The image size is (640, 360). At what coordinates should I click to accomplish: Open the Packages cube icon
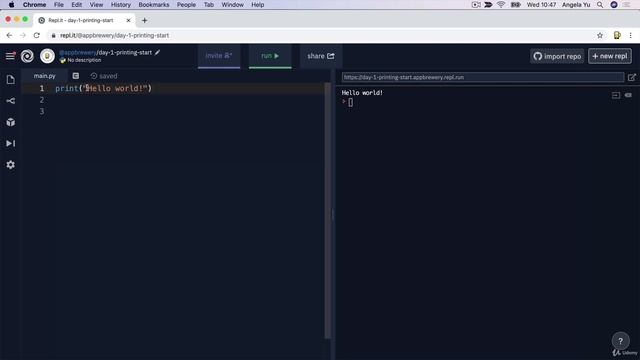click(x=11, y=122)
